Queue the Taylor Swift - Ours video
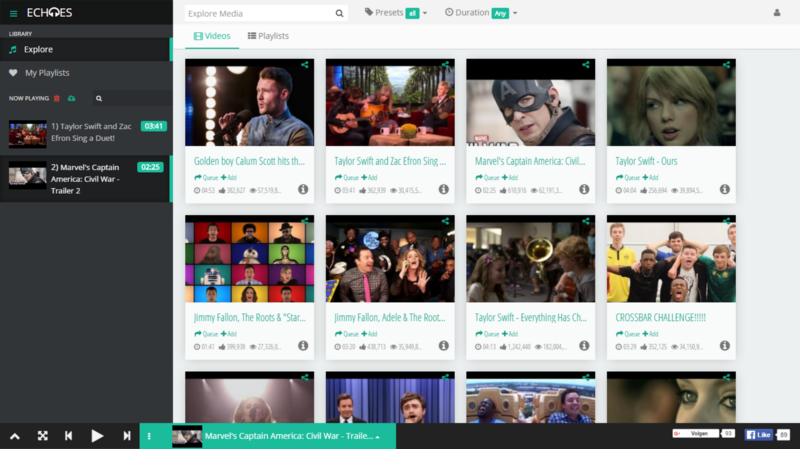This screenshot has width=800, height=449. pyautogui.click(x=628, y=178)
